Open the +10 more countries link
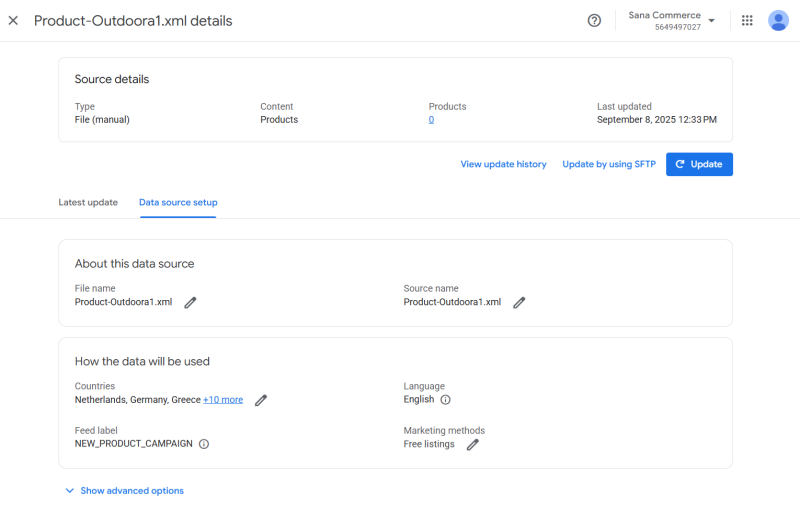The width and height of the screenshot is (800, 508). click(223, 400)
